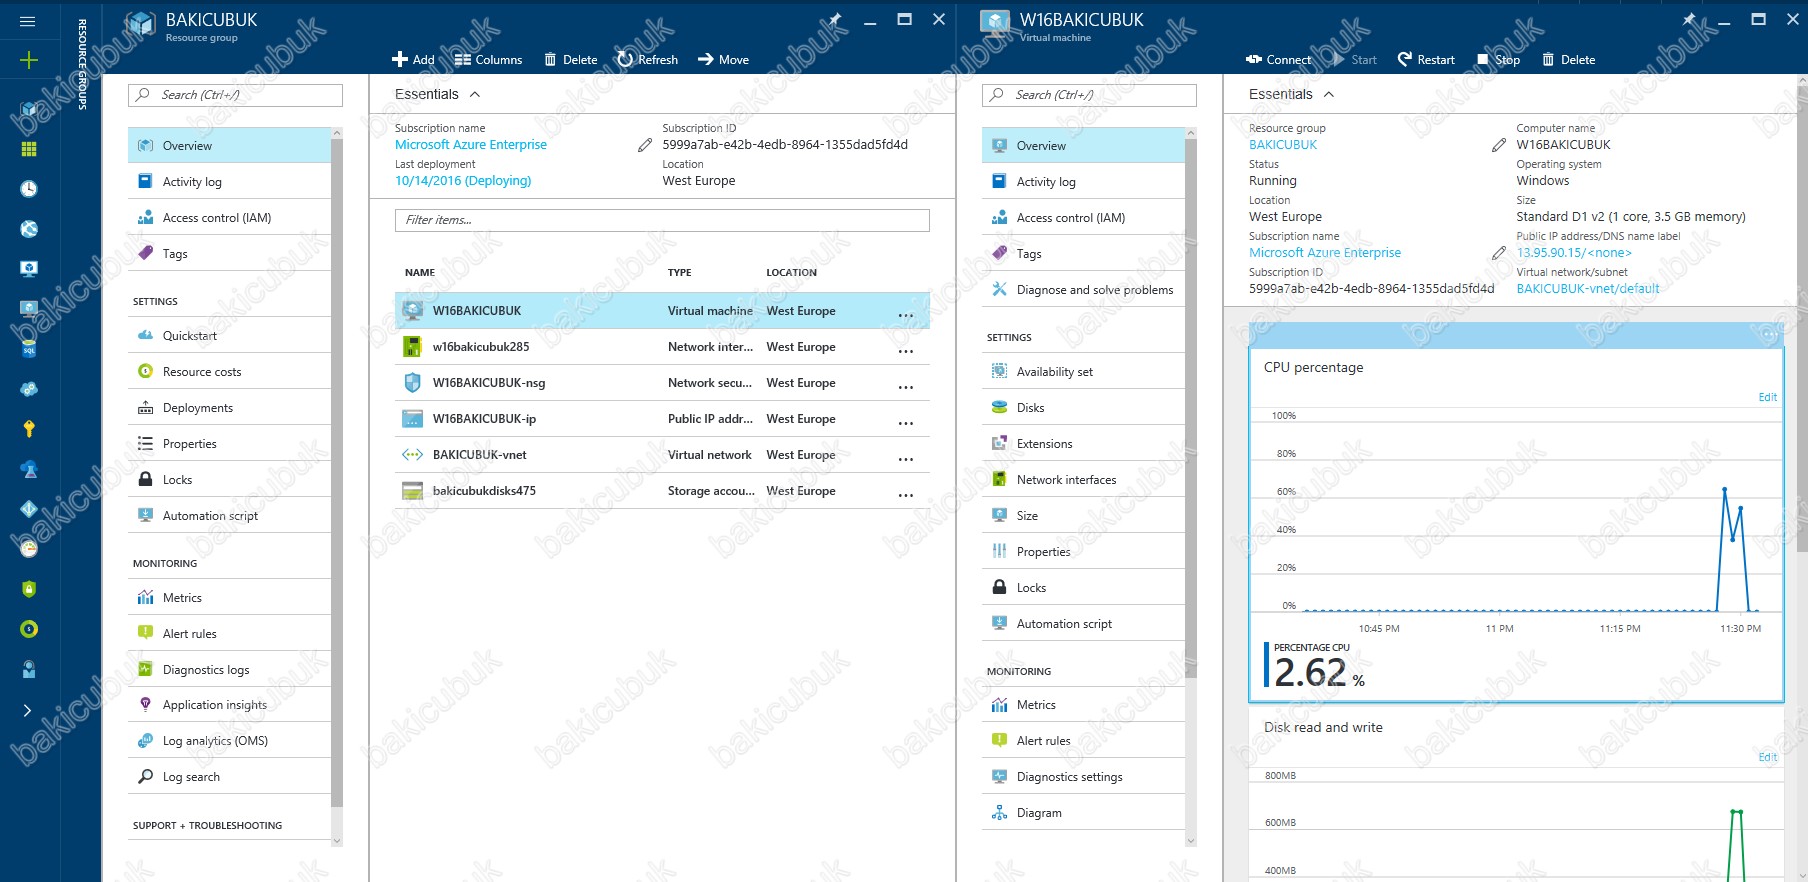Open Deployments menu item
This screenshot has width=1808, height=882.
click(229, 408)
